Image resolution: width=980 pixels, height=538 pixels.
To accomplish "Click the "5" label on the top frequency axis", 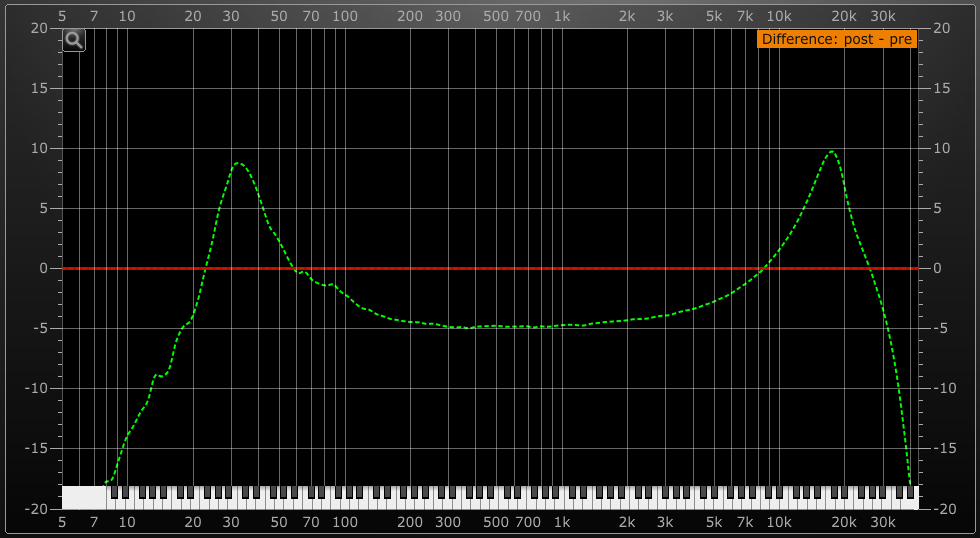I will click(x=62, y=16).
